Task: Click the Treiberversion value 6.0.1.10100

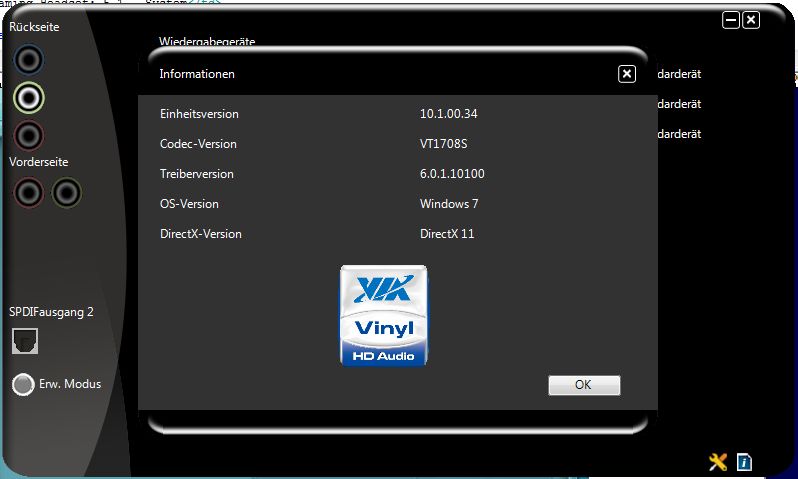Action: pyautogui.click(x=452, y=174)
